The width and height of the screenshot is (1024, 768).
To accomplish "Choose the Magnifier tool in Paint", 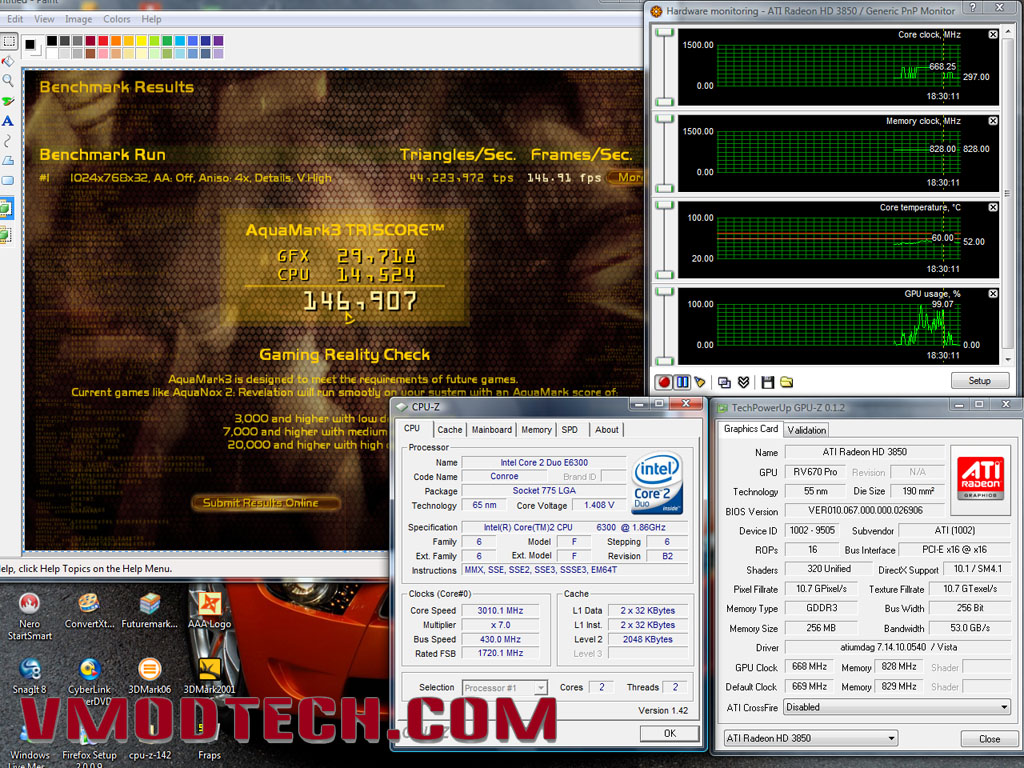I will tap(8, 81).
